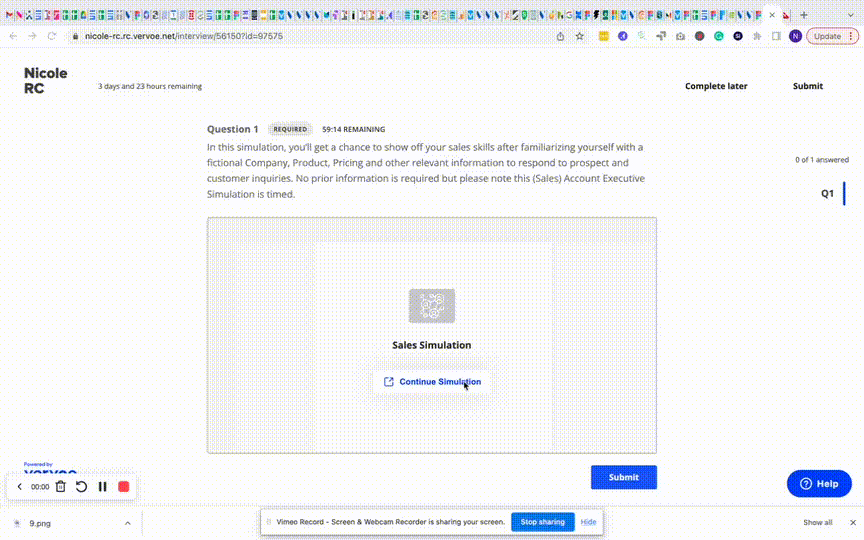Select question Q1 in the side navigator

point(827,193)
